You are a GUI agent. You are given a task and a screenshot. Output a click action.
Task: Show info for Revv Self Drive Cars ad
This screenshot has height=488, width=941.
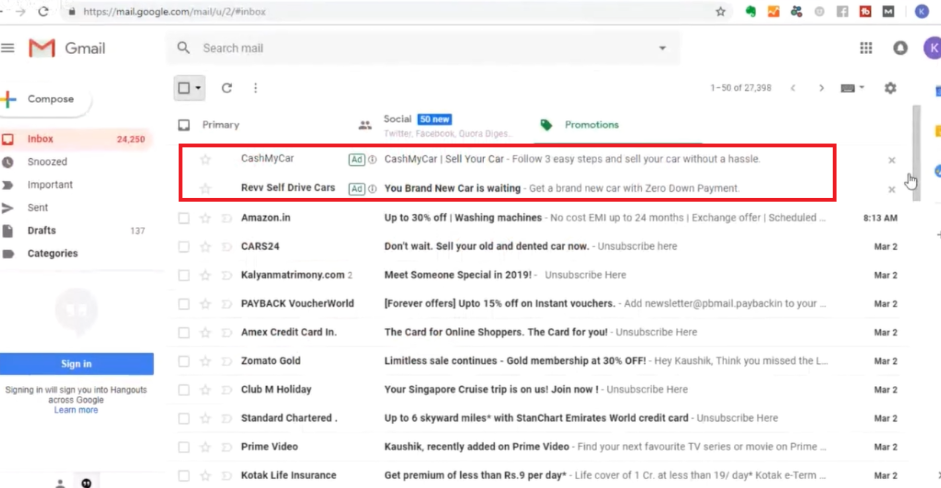click(372, 188)
